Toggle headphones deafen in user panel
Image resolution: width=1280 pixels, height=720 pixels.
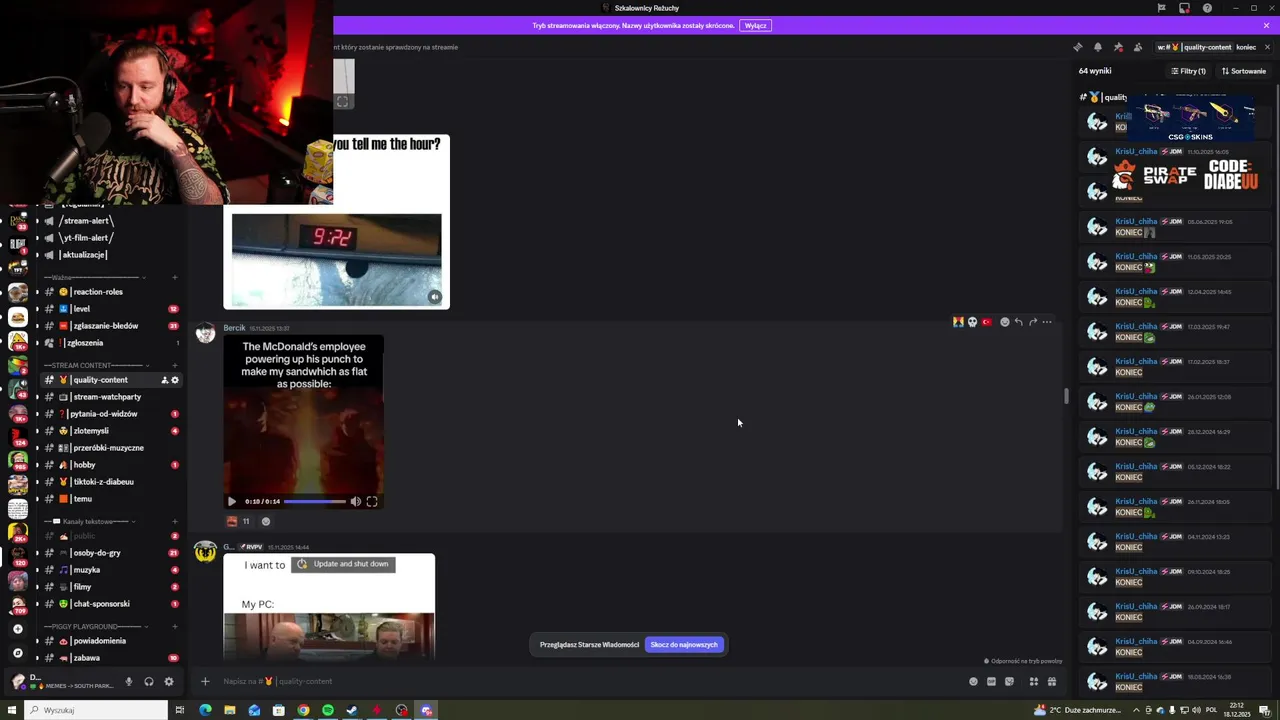(x=148, y=682)
